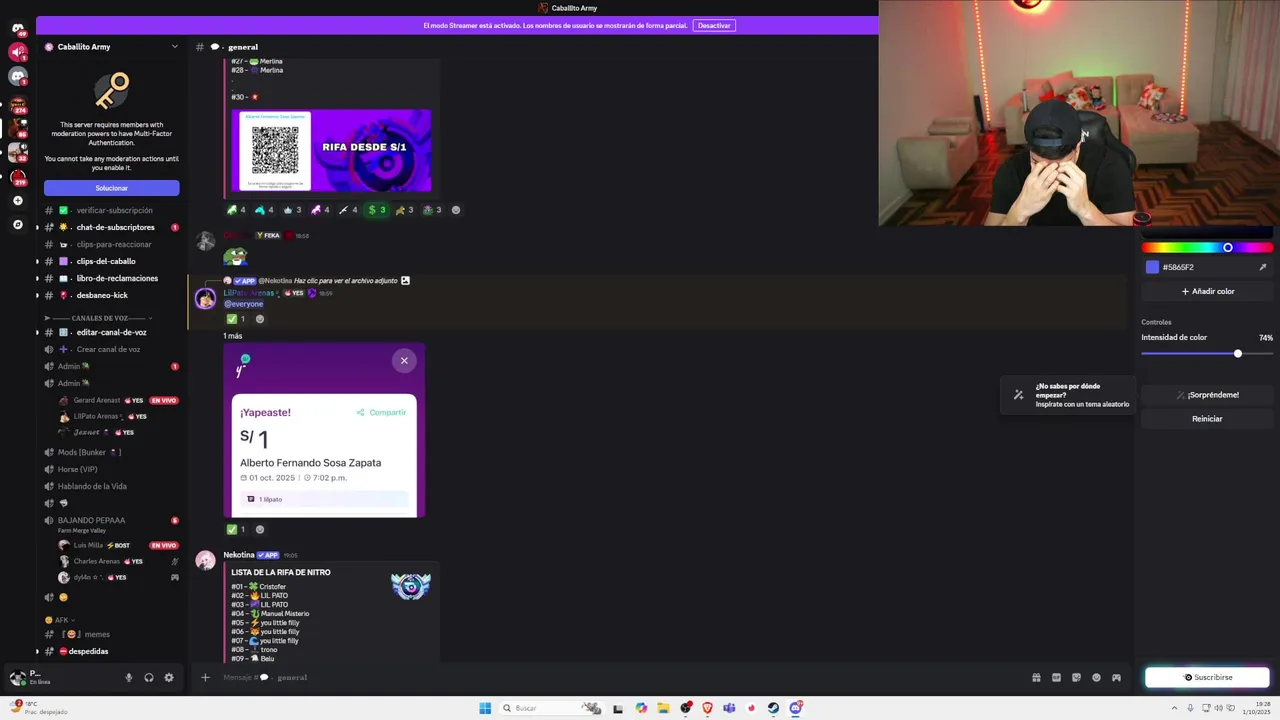Add reaction after the raffle reactions row
Image resolution: width=1280 pixels, height=720 pixels.
pos(456,210)
